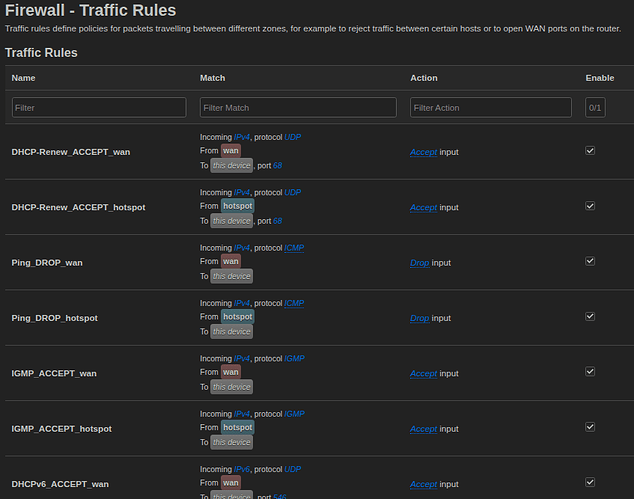Toggle the IGMP_ACCEPT_hotspot enable checkbox
Viewport: 634px width, 499px height.
[x=590, y=427]
